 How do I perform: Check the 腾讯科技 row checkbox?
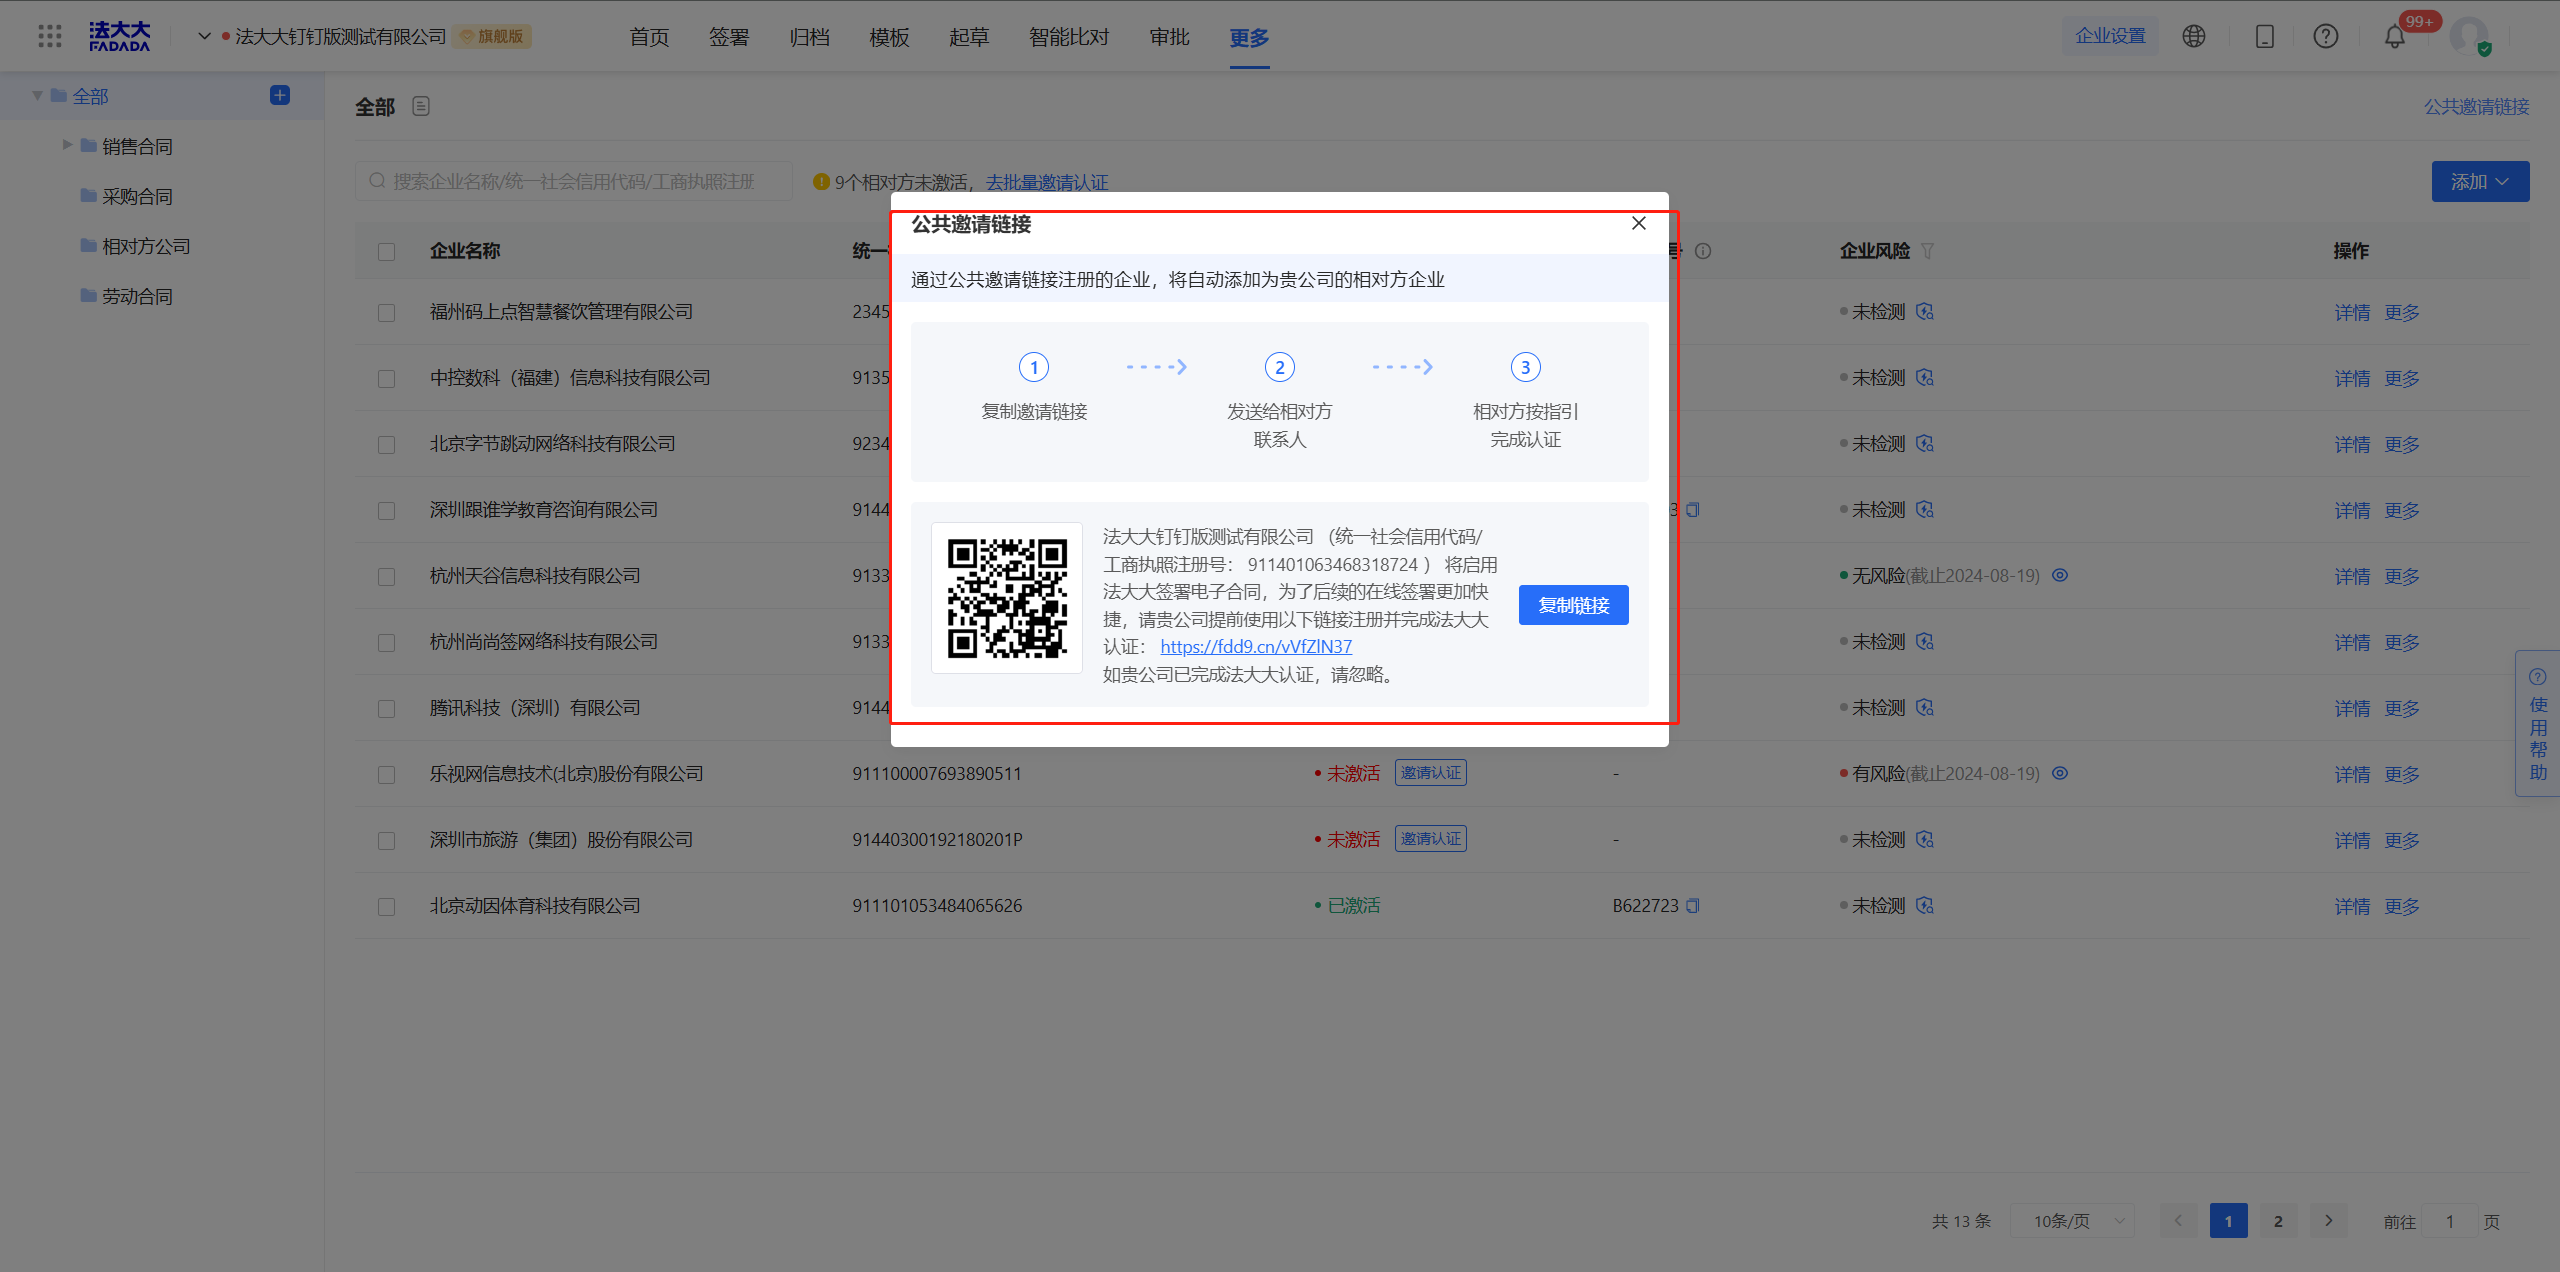[386, 709]
